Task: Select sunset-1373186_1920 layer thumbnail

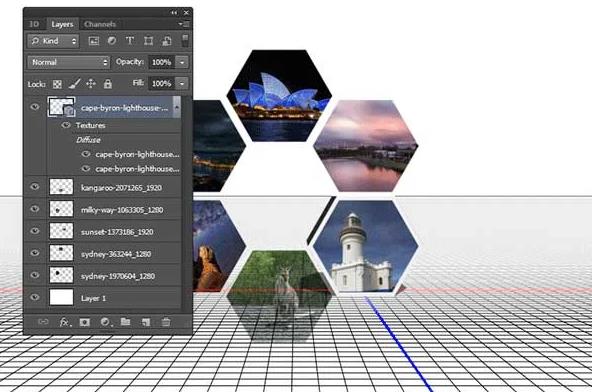Action: [x=62, y=231]
